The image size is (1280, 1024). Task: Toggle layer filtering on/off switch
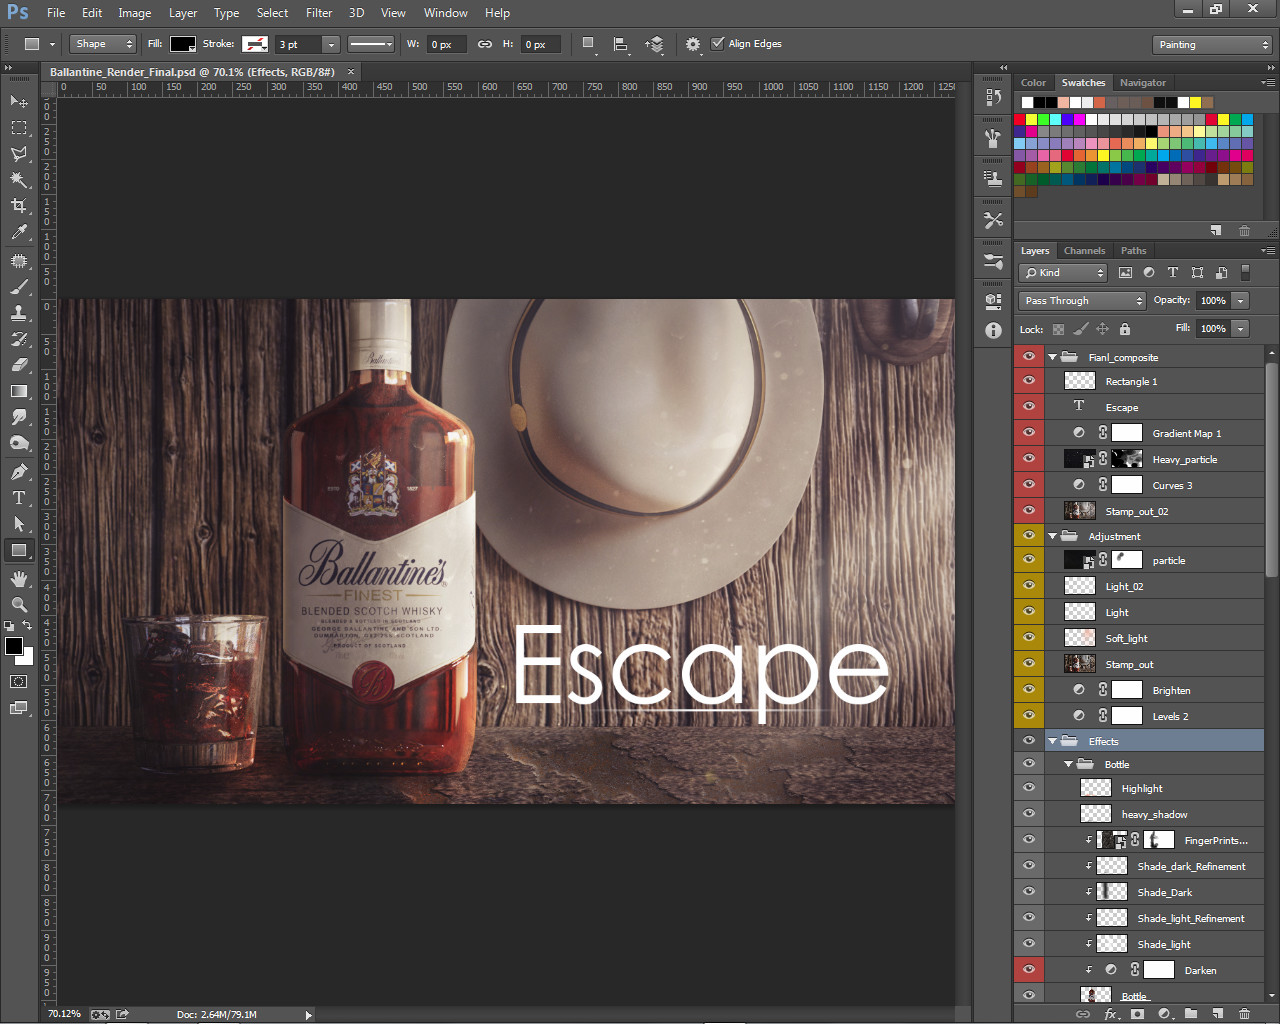click(x=1245, y=272)
